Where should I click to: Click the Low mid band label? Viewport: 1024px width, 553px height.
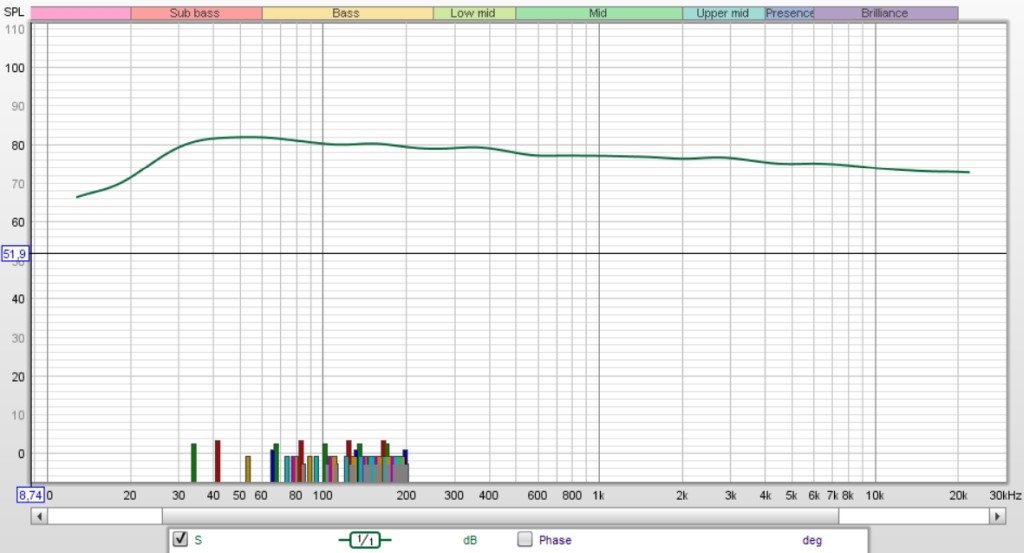474,14
